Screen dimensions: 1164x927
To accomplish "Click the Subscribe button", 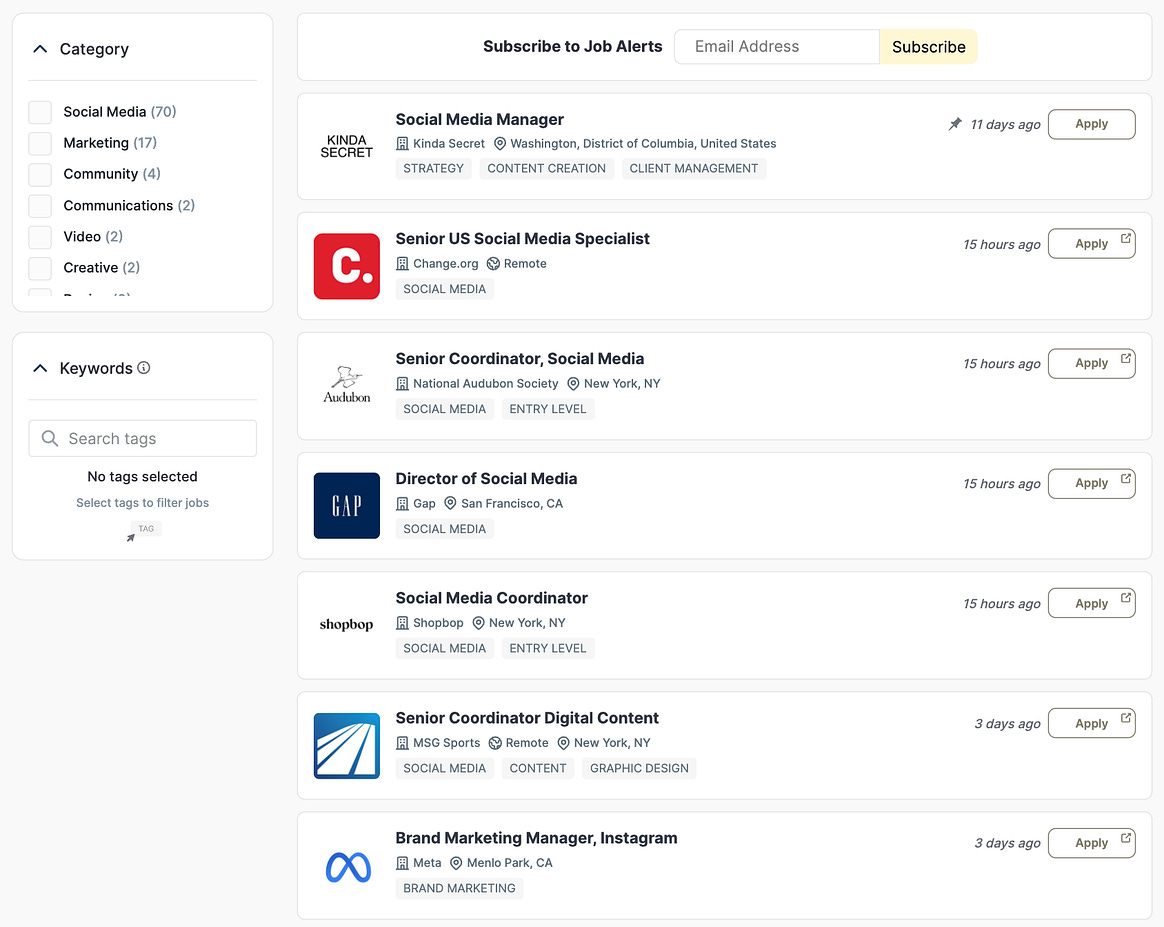I will click(928, 47).
